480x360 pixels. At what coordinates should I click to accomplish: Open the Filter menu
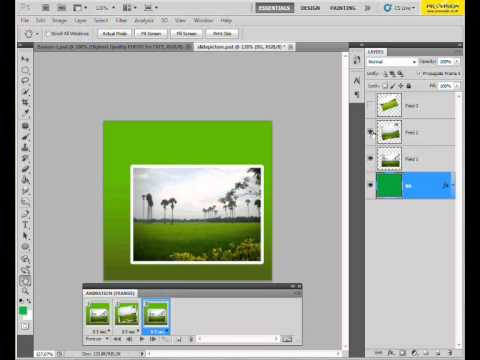121,21
